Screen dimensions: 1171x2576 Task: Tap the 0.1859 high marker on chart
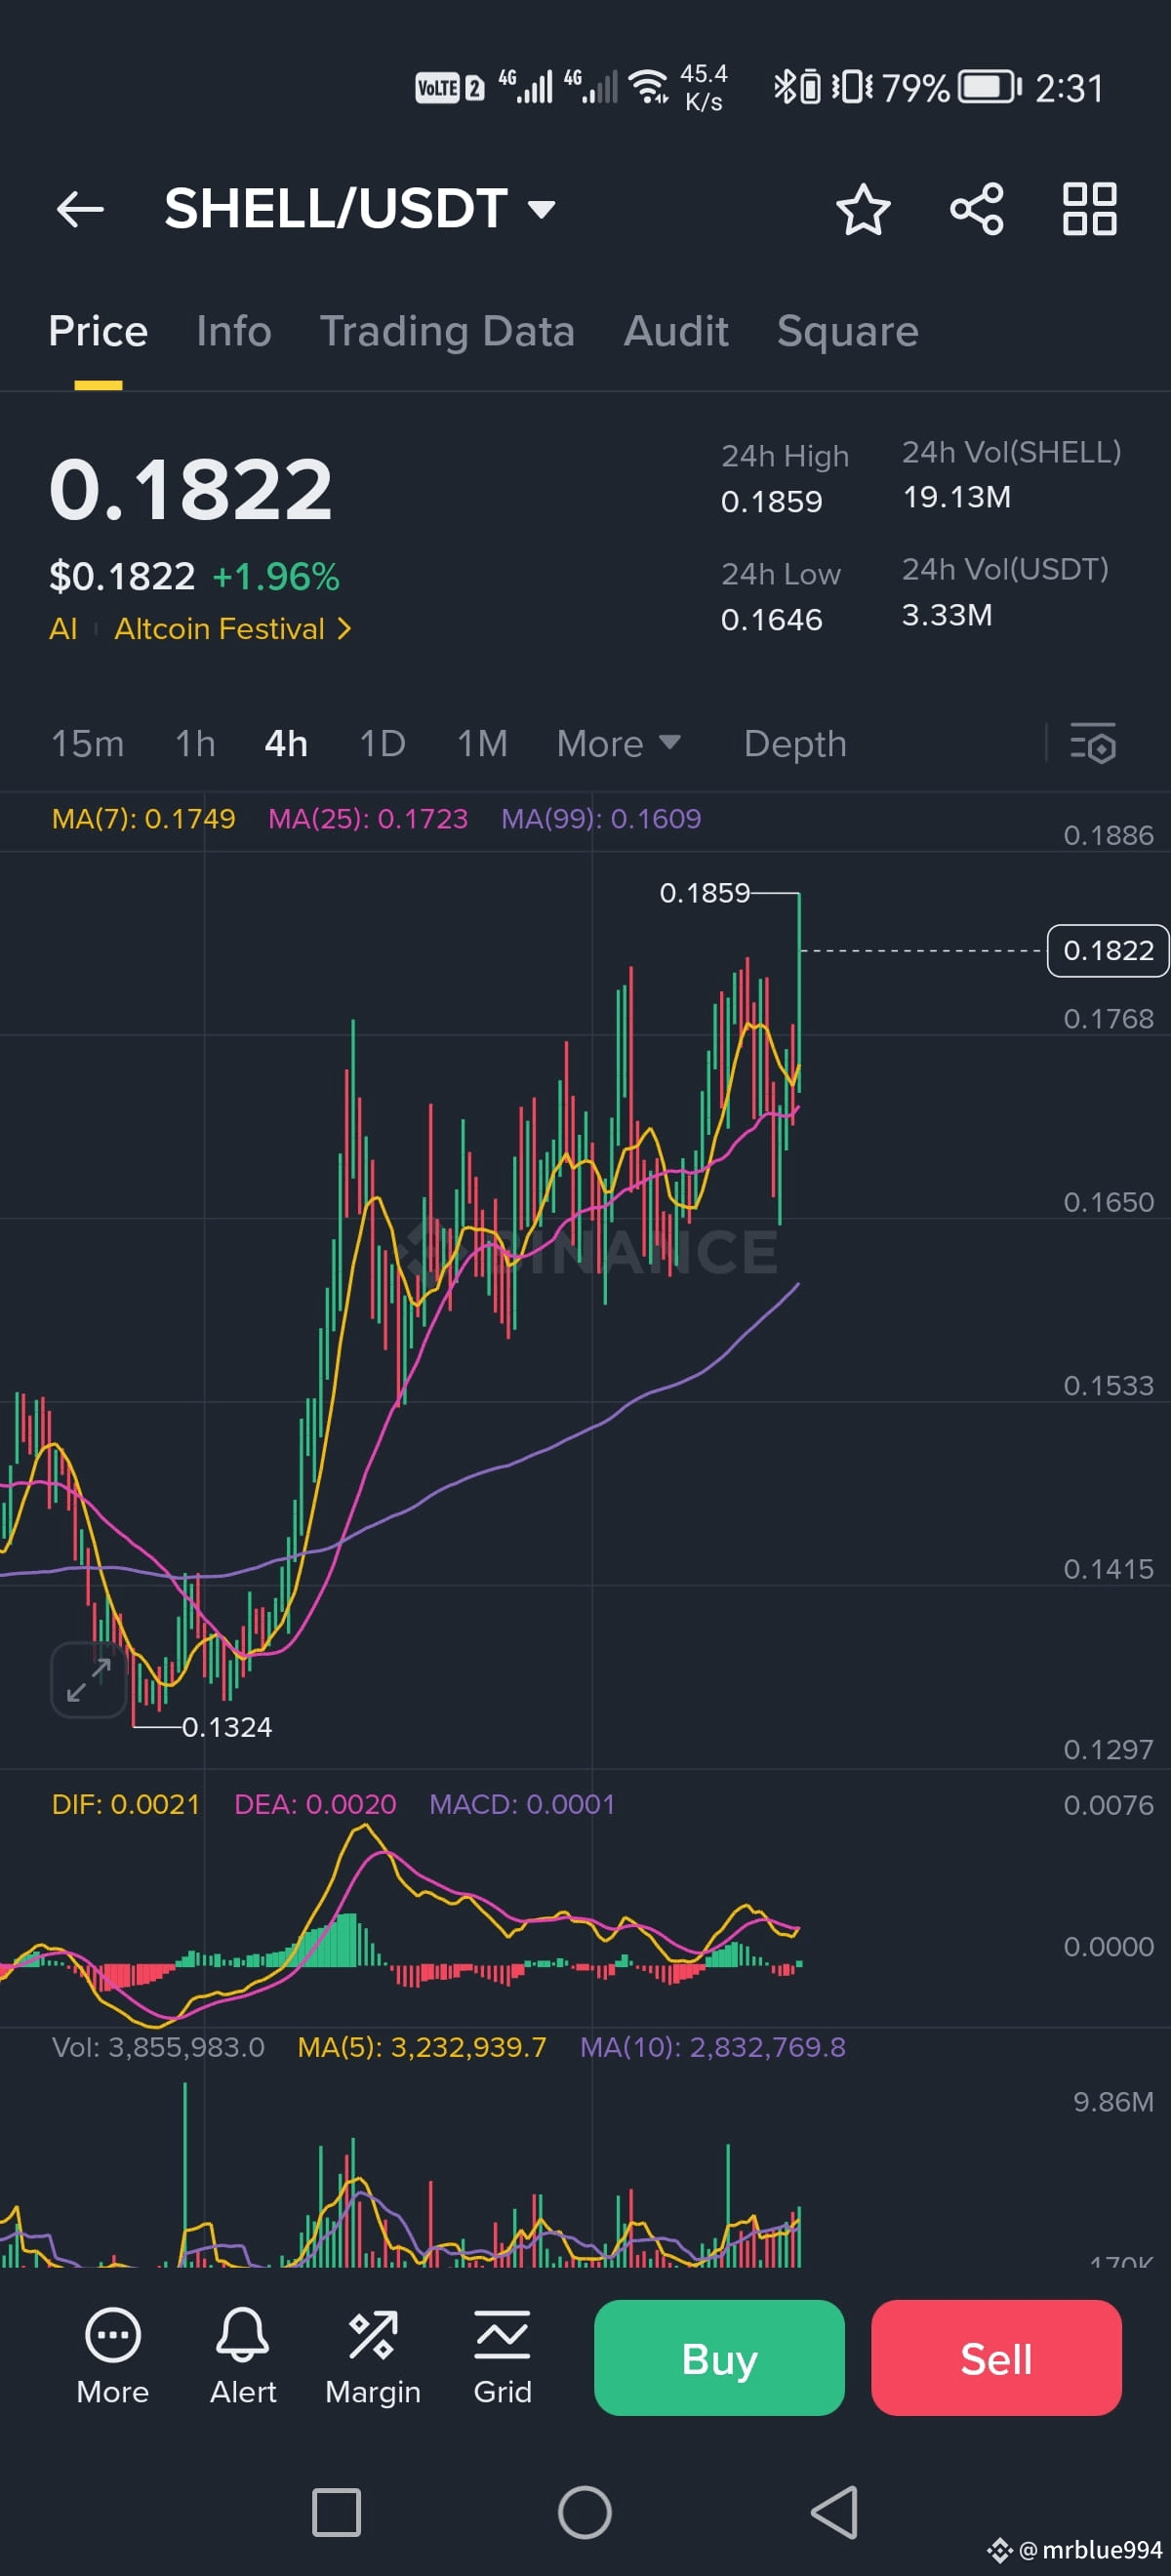(704, 893)
